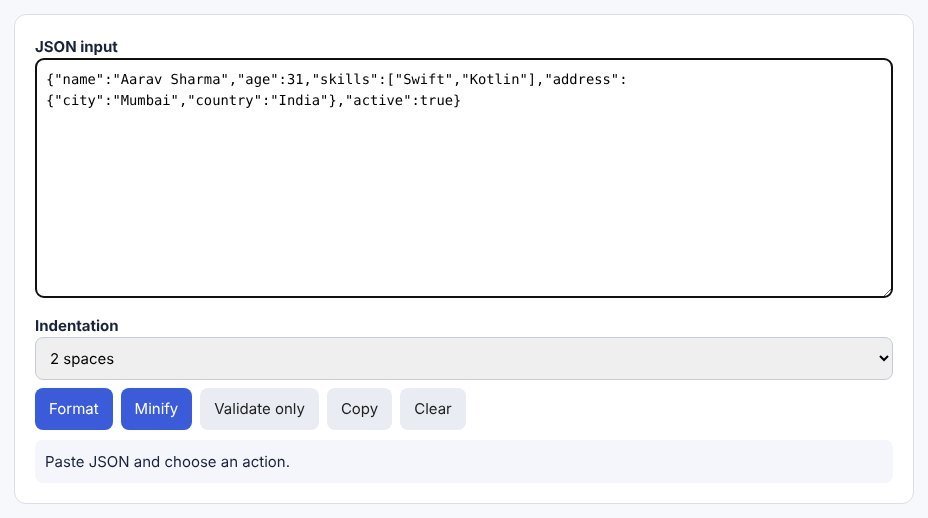Viewport: 928px width, 518px height.
Task: Clear the JSON input
Action: [433, 409]
